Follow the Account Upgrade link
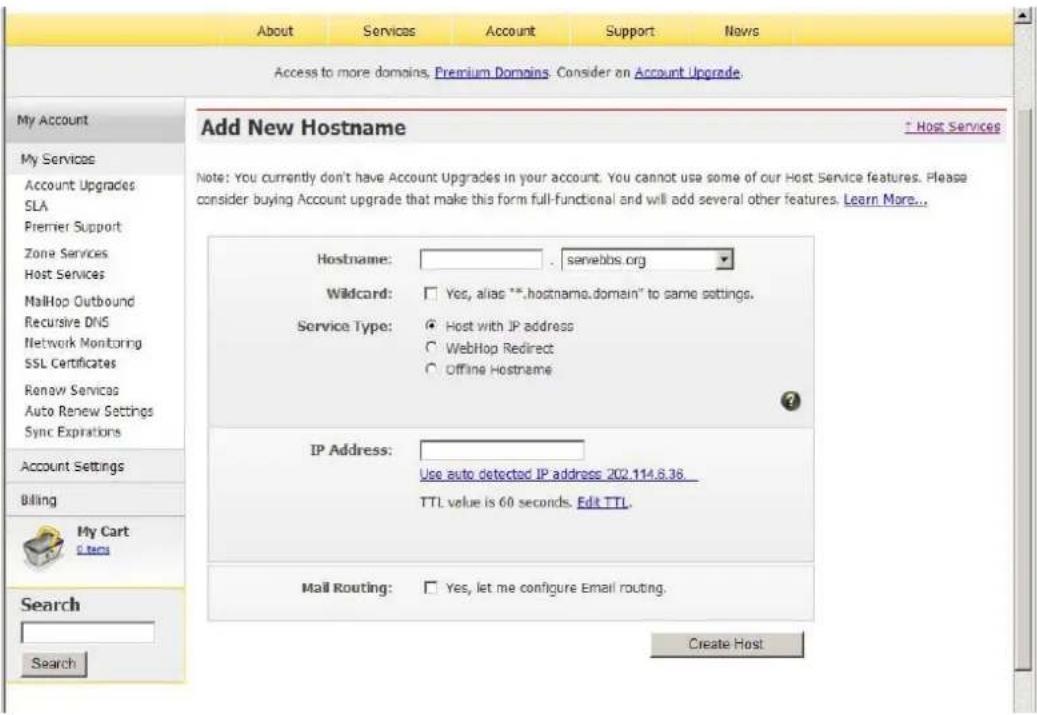 coord(687,73)
